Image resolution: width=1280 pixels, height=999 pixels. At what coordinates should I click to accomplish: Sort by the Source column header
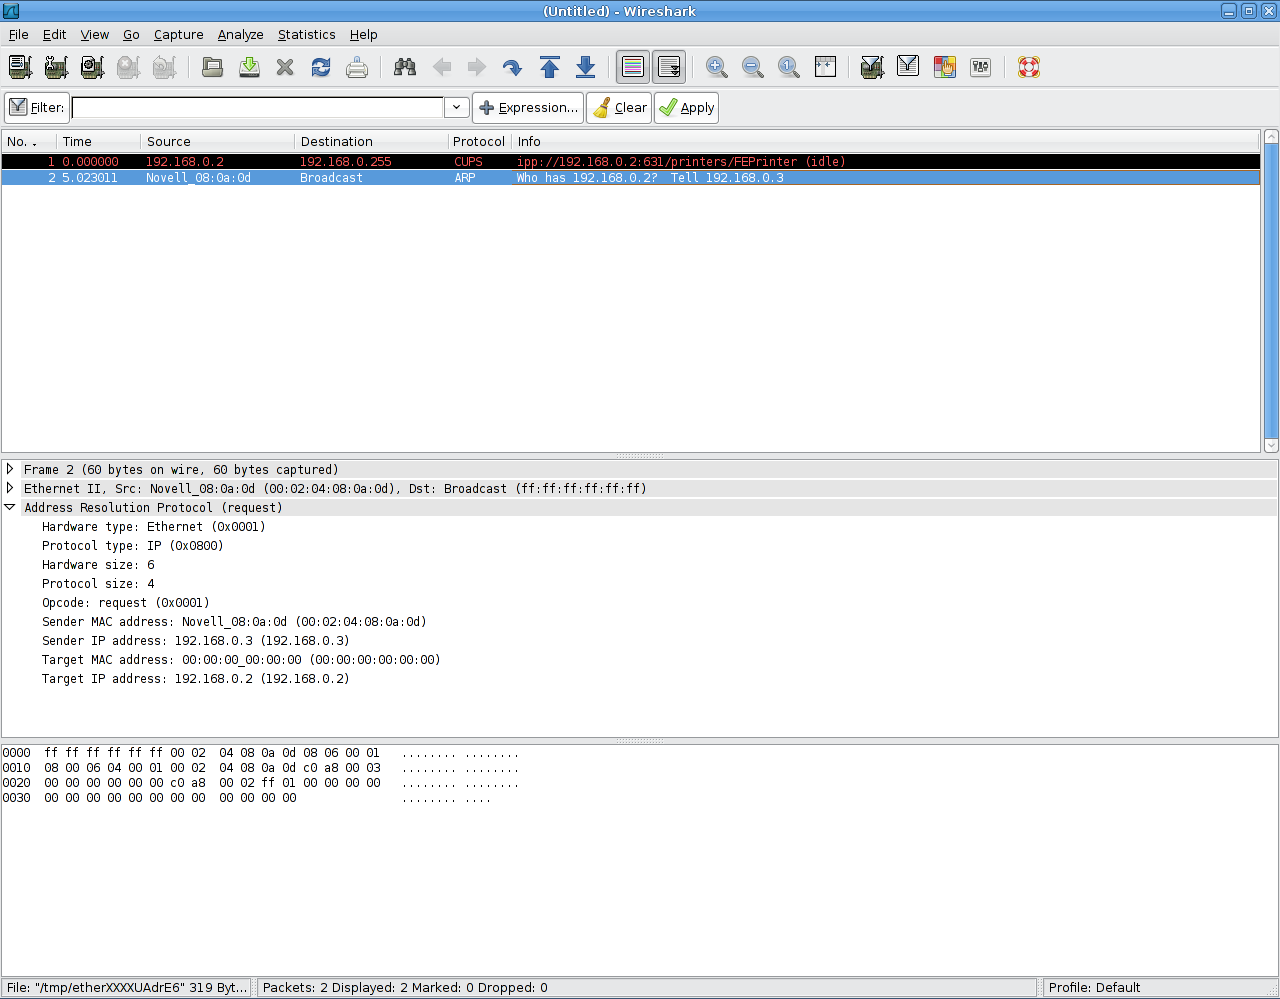tap(217, 141)
